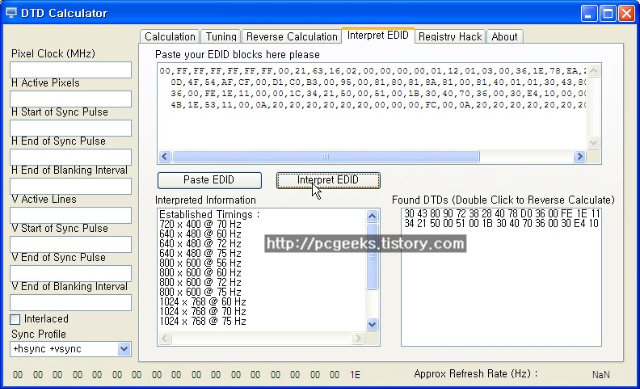Click the 640 x 480 @ 60 Hz line

(x=200, y=234)
